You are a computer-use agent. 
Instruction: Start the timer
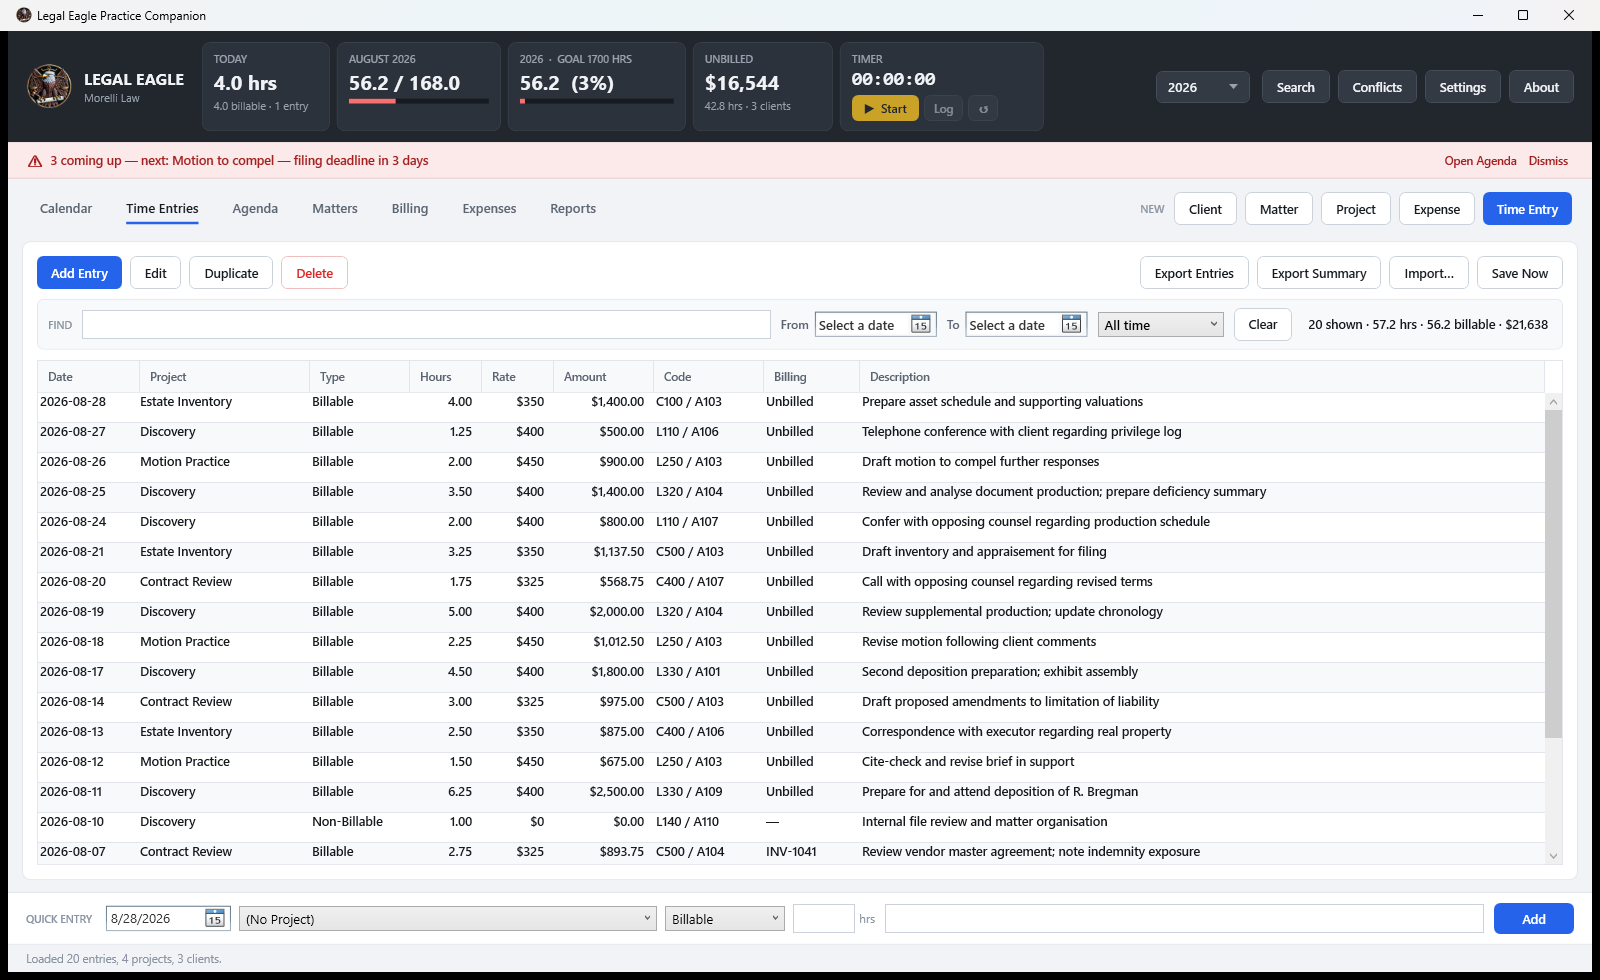click(885, 109)
